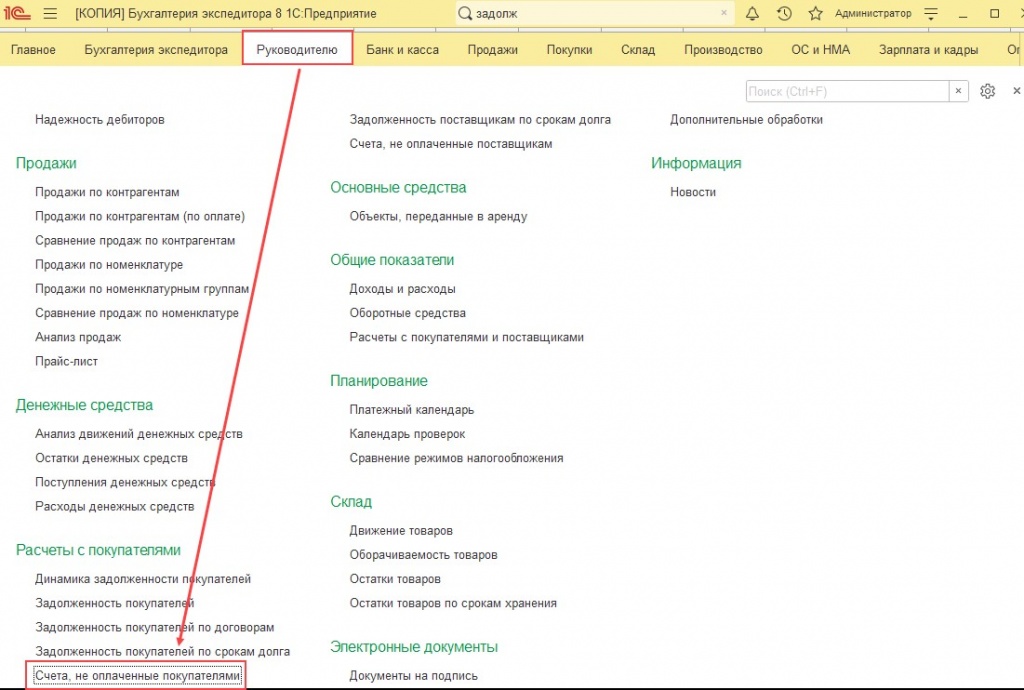Open Объекты, переданные в аренду
Image resolution: width=1024 pixels, height=690 pixels.
coord(438,216)
